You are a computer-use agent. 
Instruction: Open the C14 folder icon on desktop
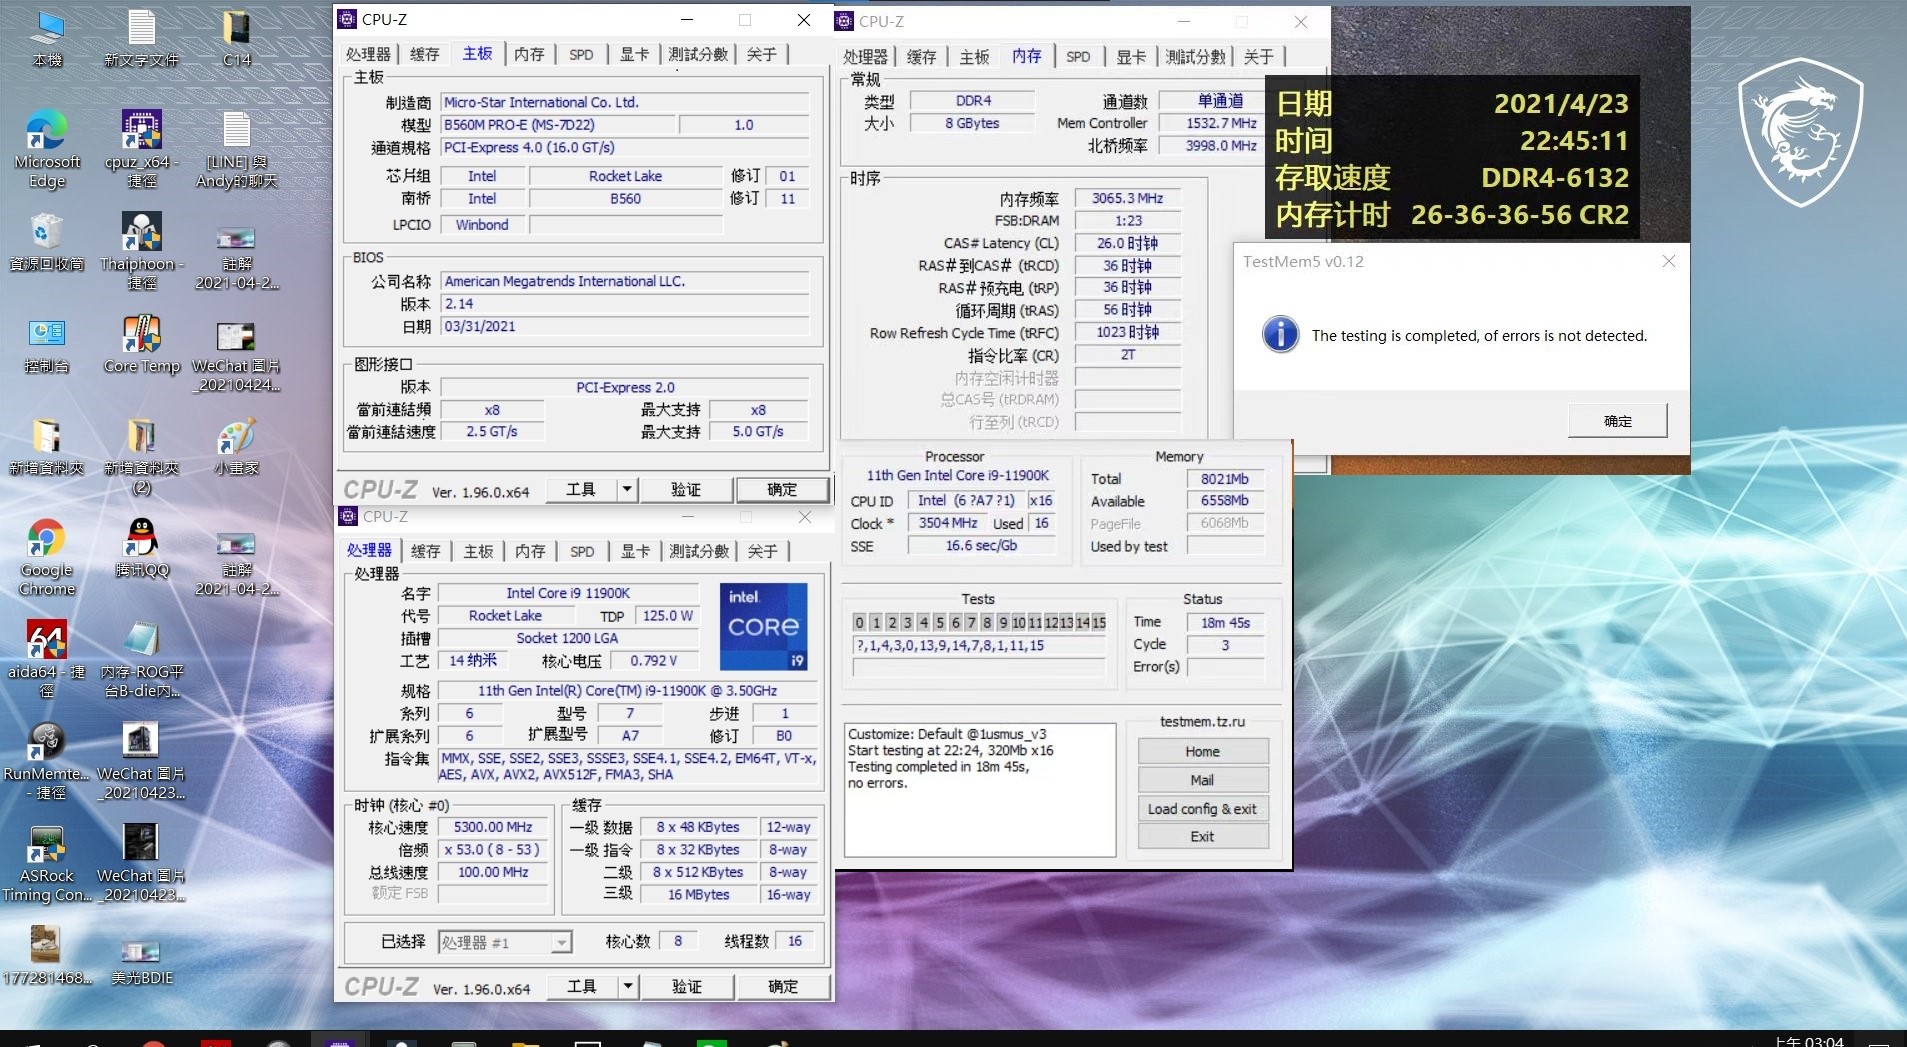click(x=237, y=38)
